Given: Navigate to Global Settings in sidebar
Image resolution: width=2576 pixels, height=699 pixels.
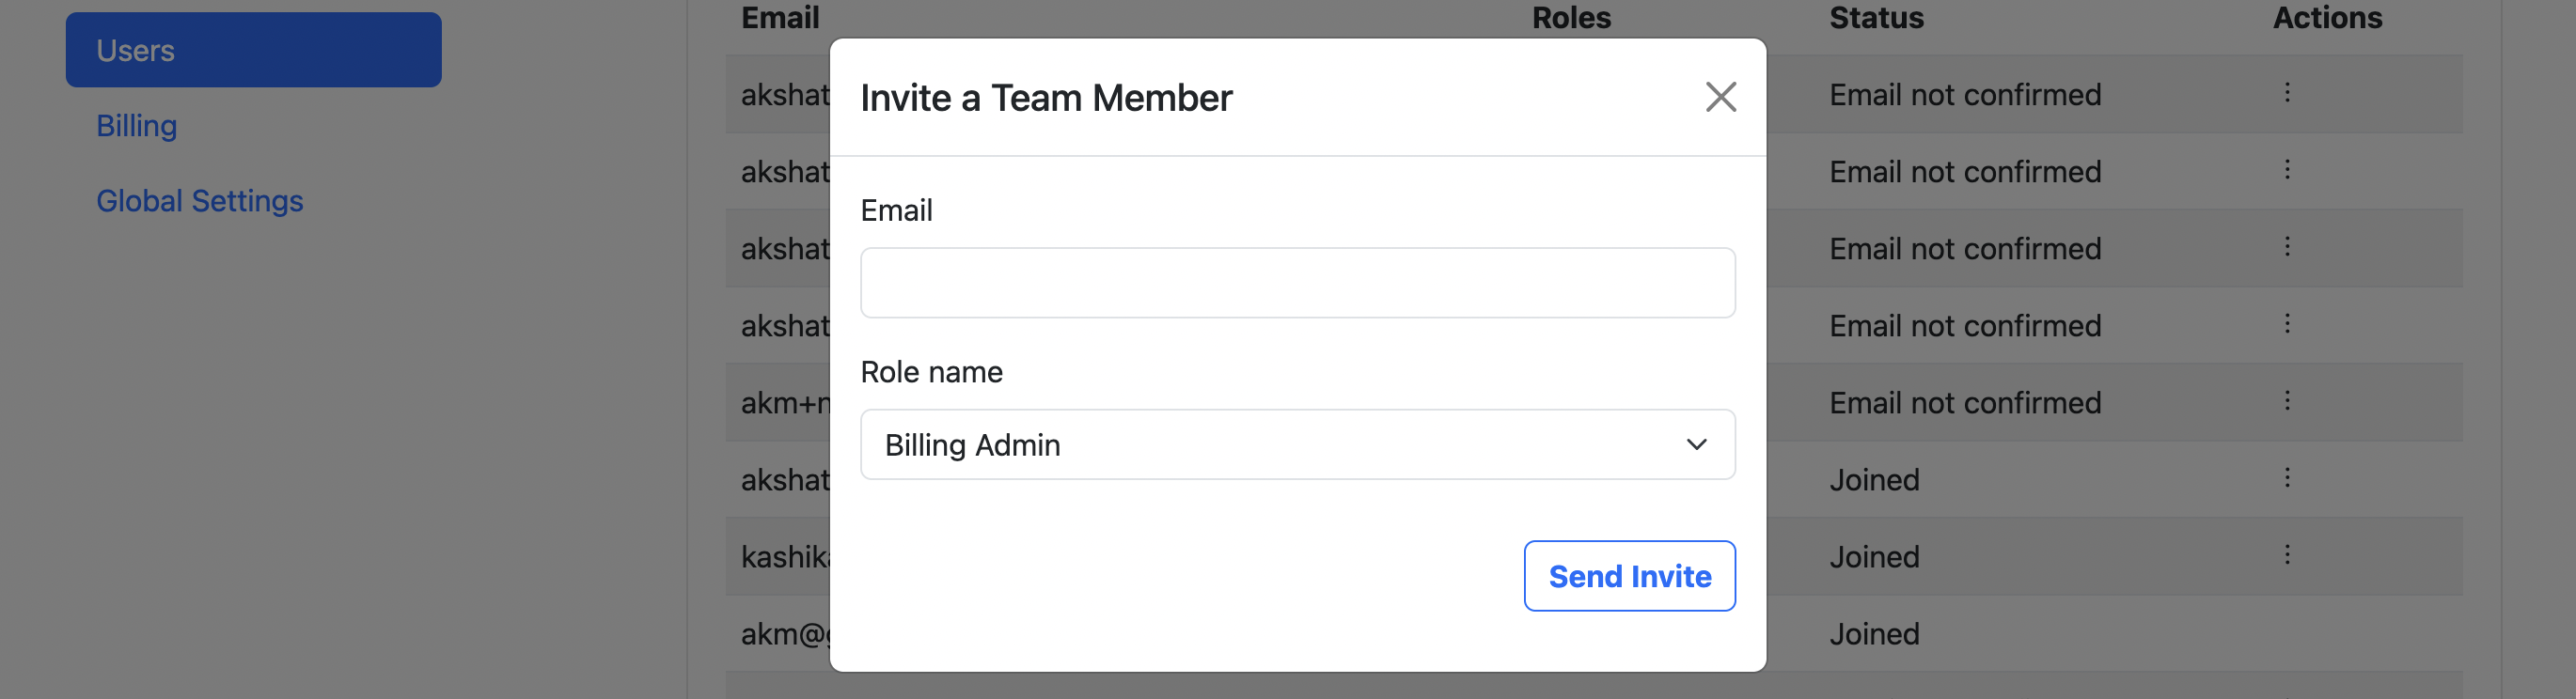Looking at the screenshot, I should pos(200,201).
